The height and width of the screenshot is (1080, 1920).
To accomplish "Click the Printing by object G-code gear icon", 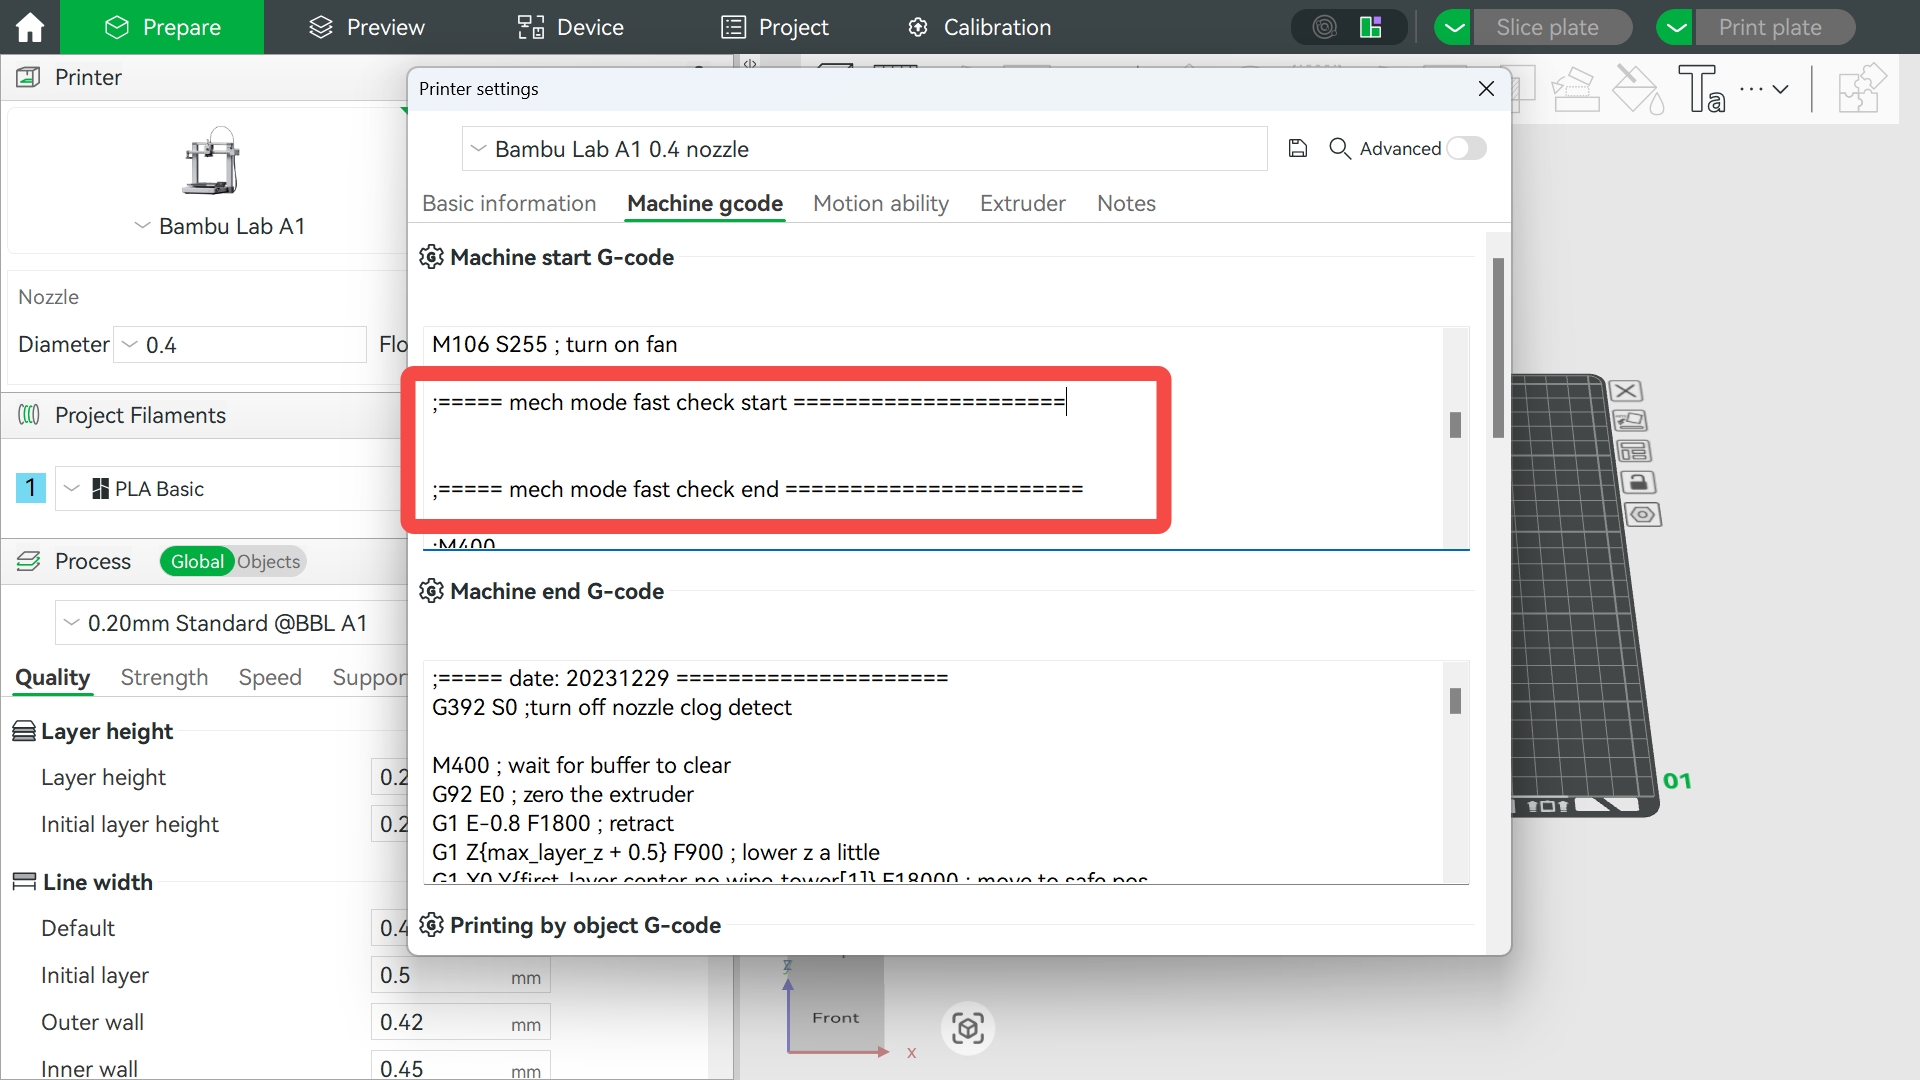I will (x=431, y=925).
